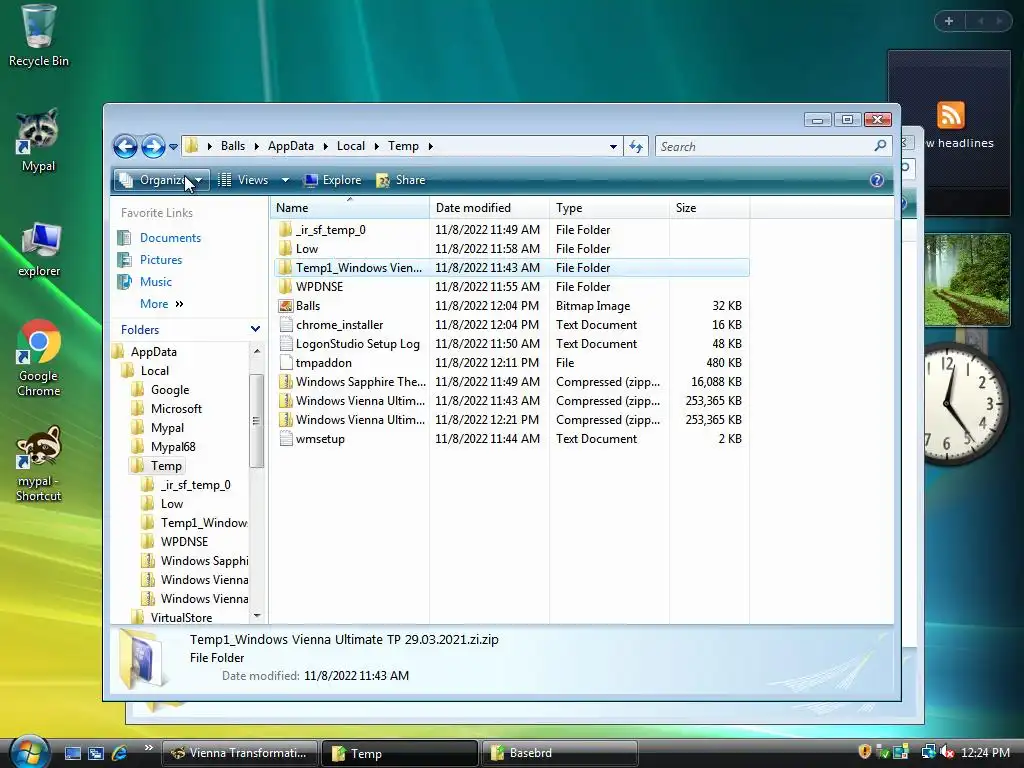Open Documents favorite link
This screenshot has width=1024, height=768.
click(170, 238)
